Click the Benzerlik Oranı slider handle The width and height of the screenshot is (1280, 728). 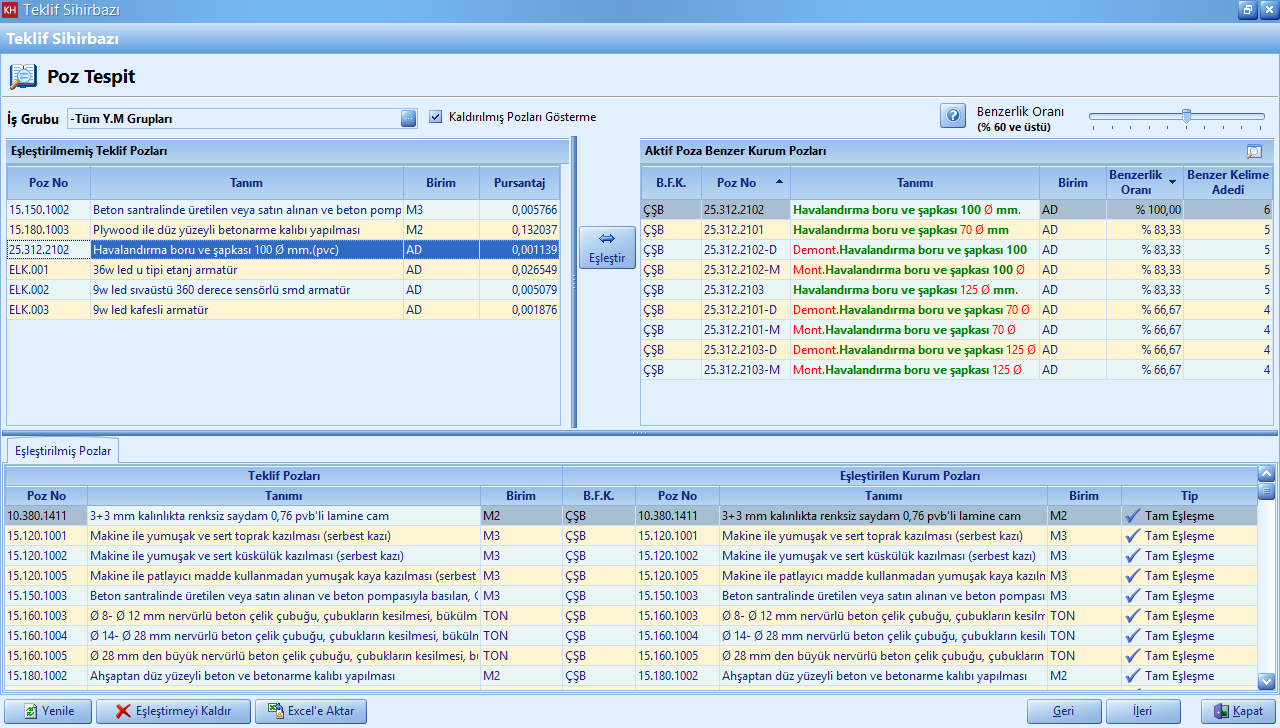click(x=1186, y=116)
